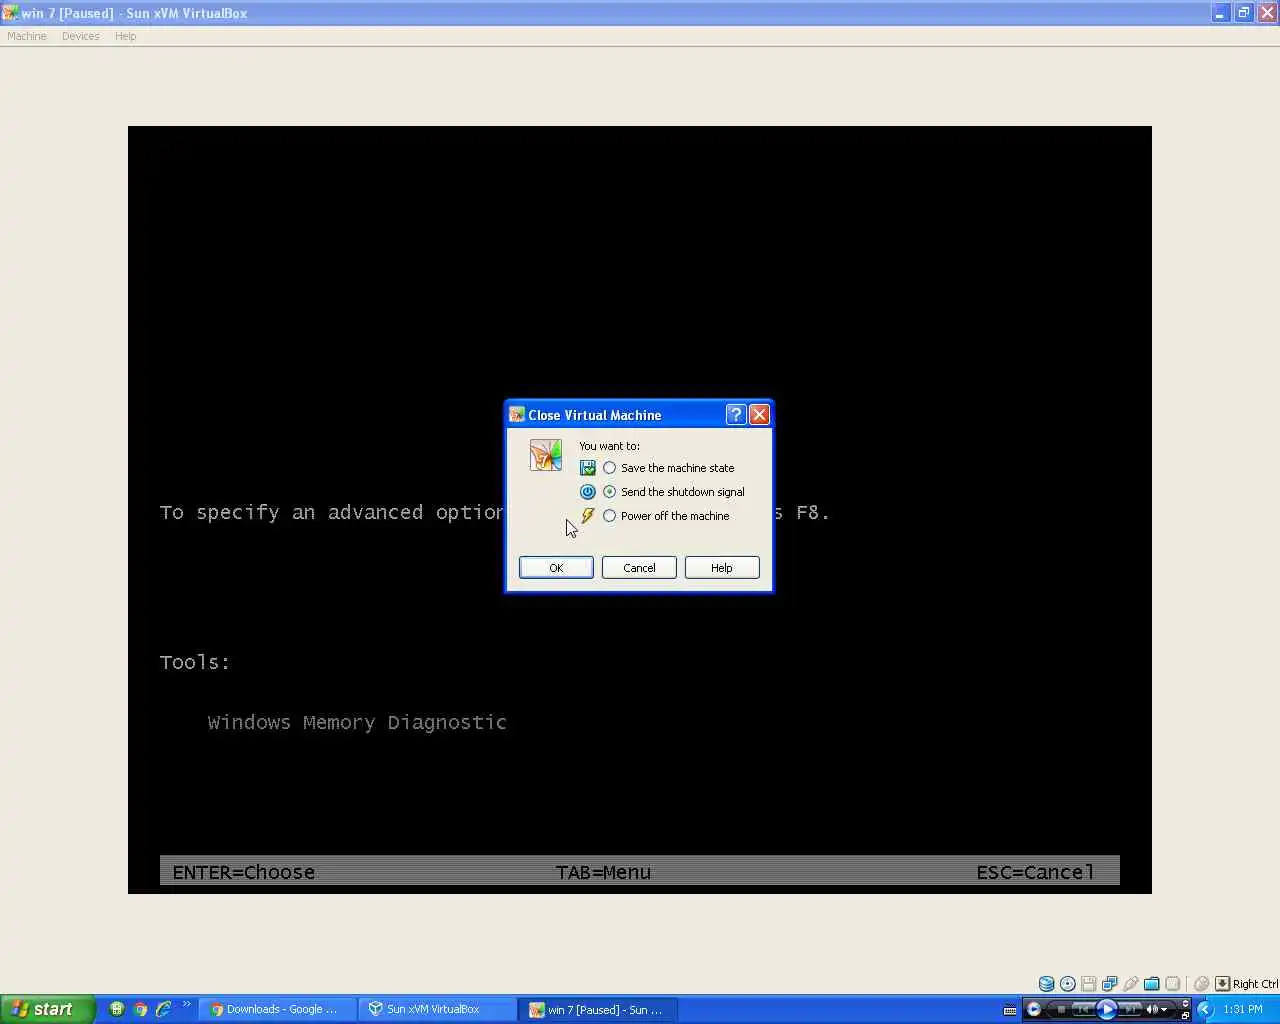This screenshot has width=1280, height=1024.
Task: Click the USB devices indicator in status bar
Action: (x=1131, y=984)
